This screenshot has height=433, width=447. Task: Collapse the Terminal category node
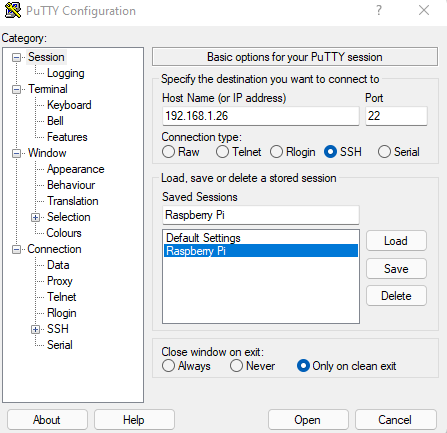[x=16, y=89]
